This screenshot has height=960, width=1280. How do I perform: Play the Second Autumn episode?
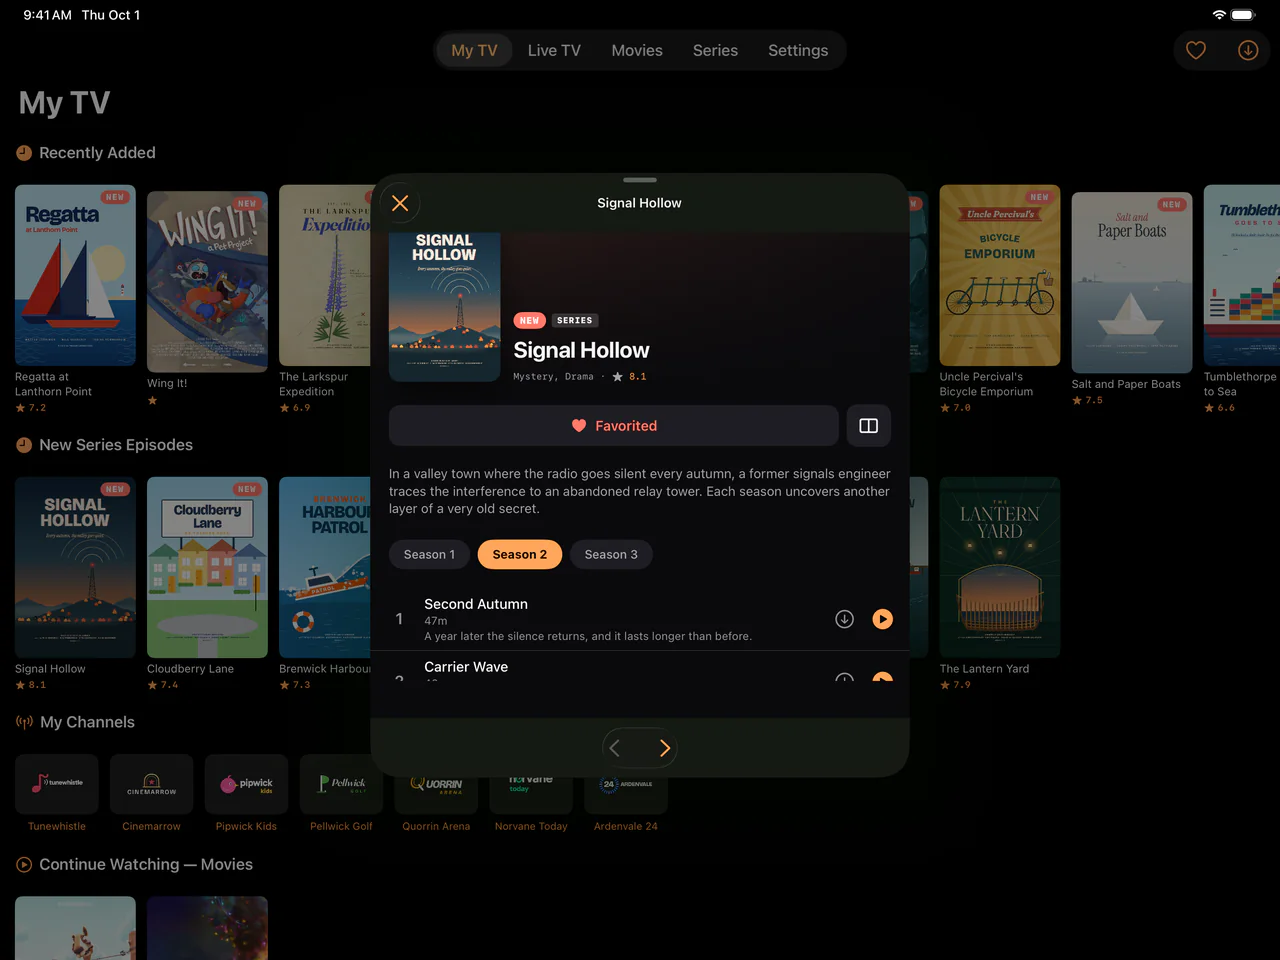[x=882, y=619]
